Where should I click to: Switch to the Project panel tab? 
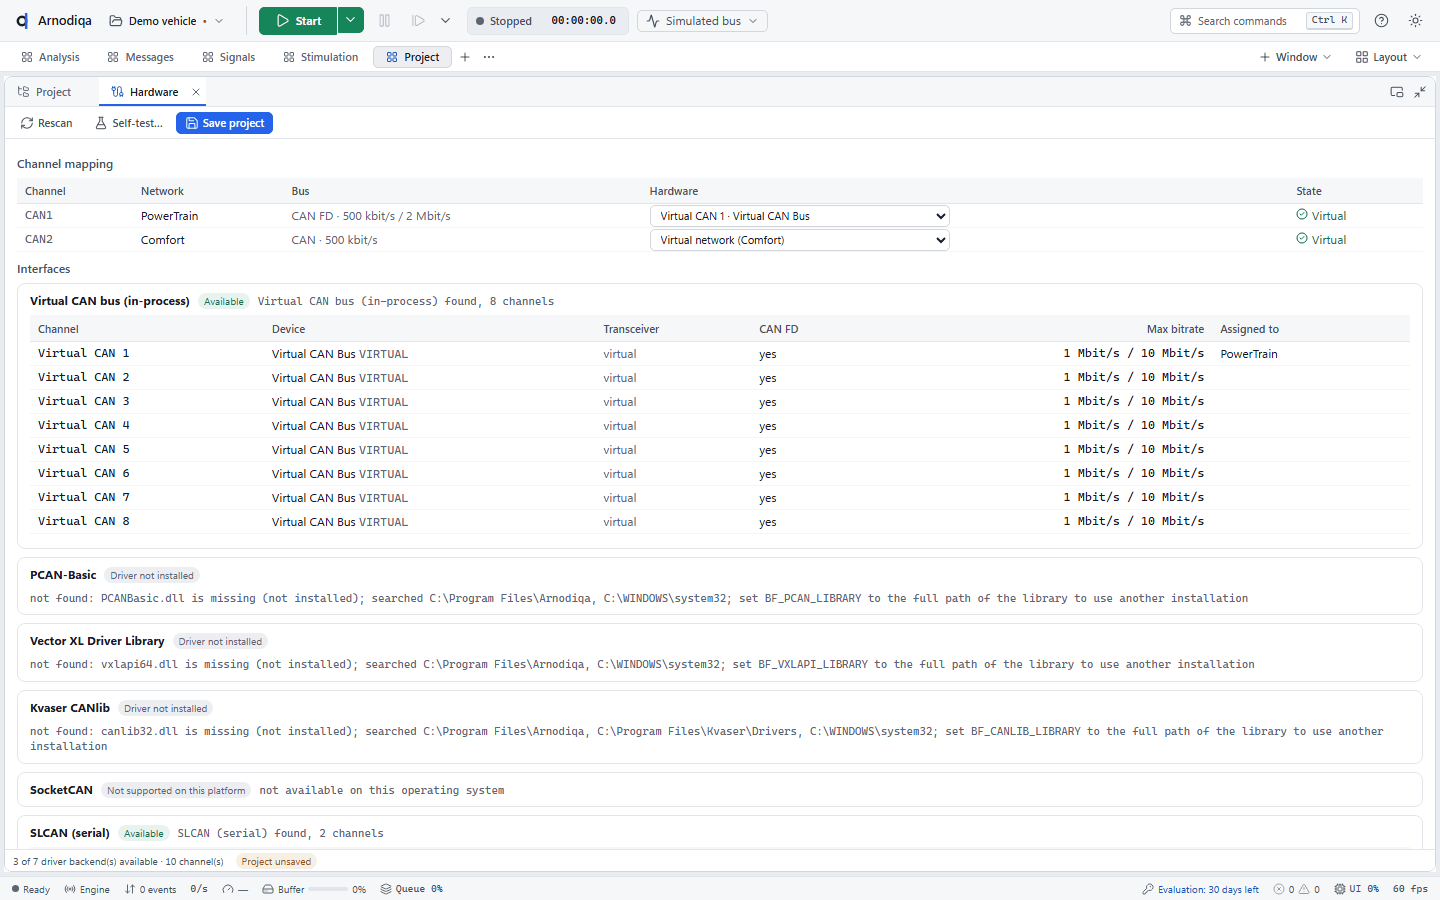click(45, 92)
